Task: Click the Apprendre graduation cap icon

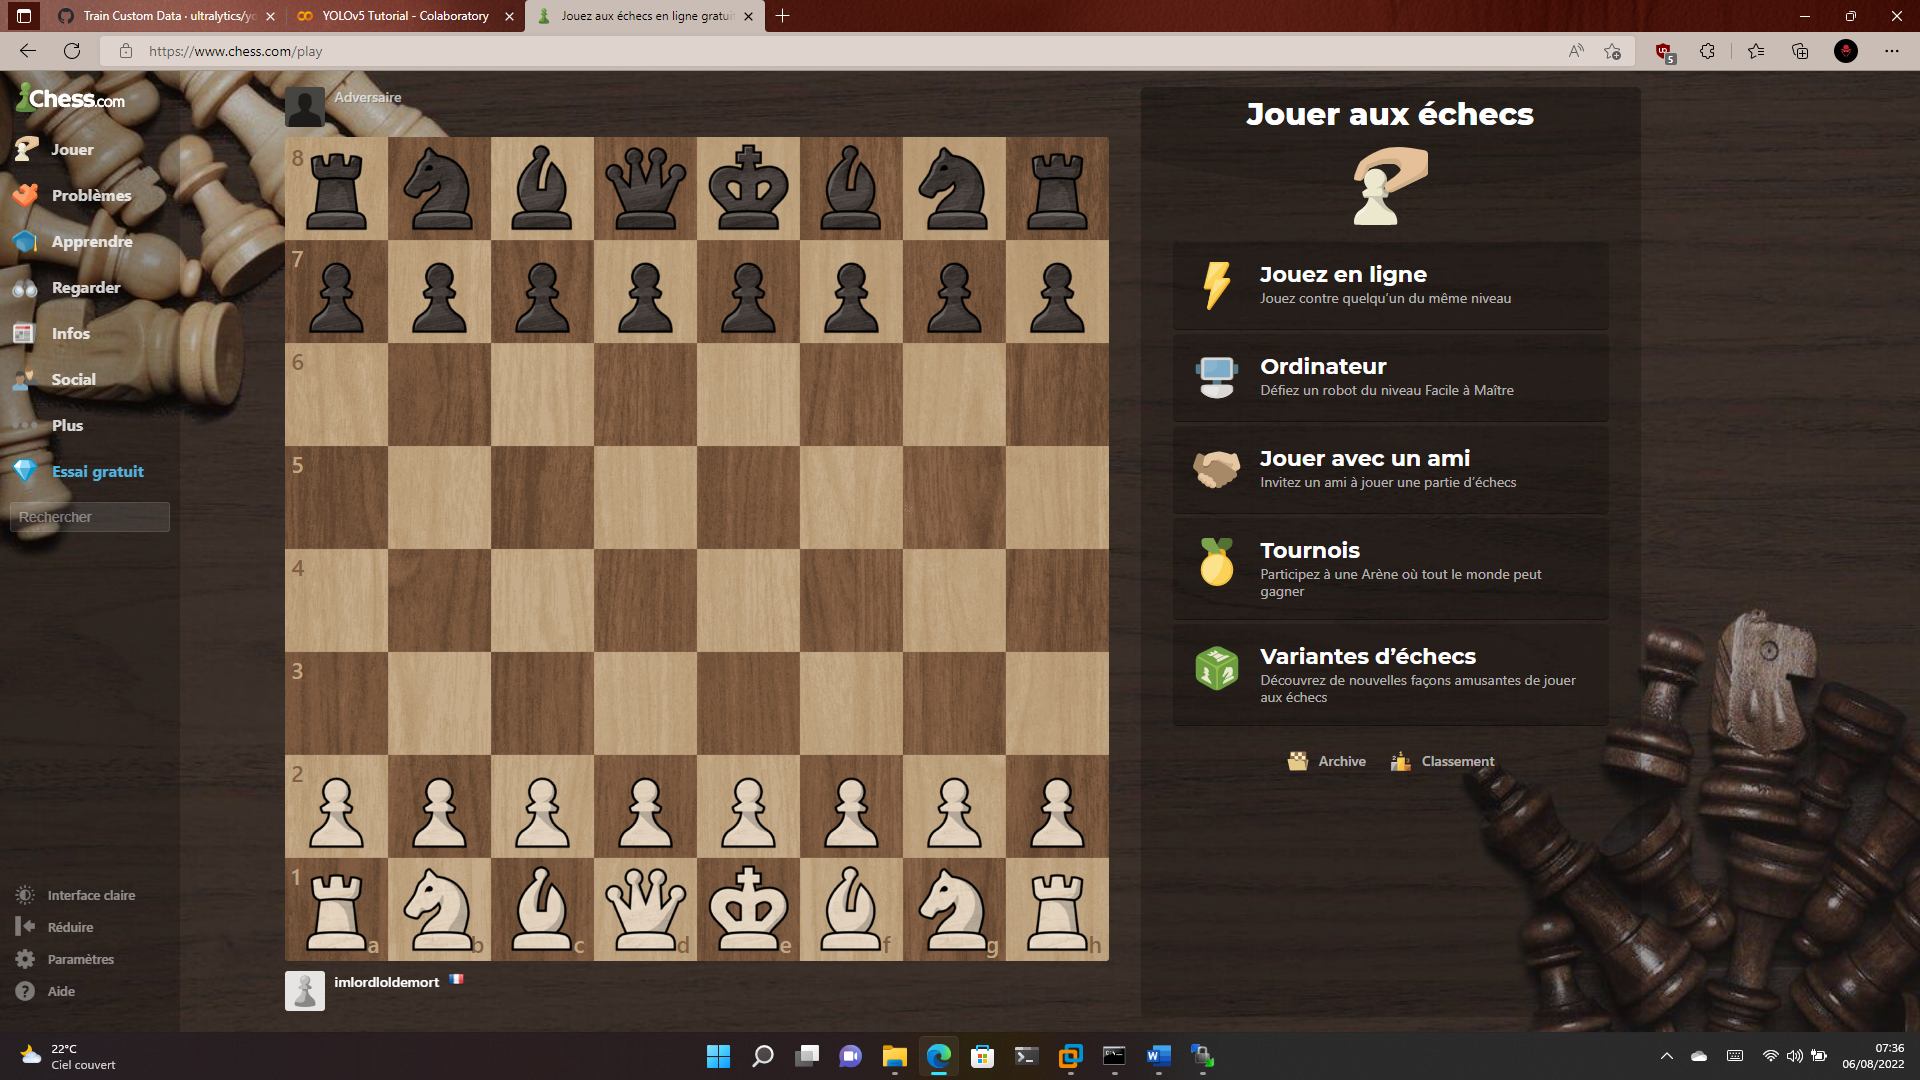Action: point(26,241)
